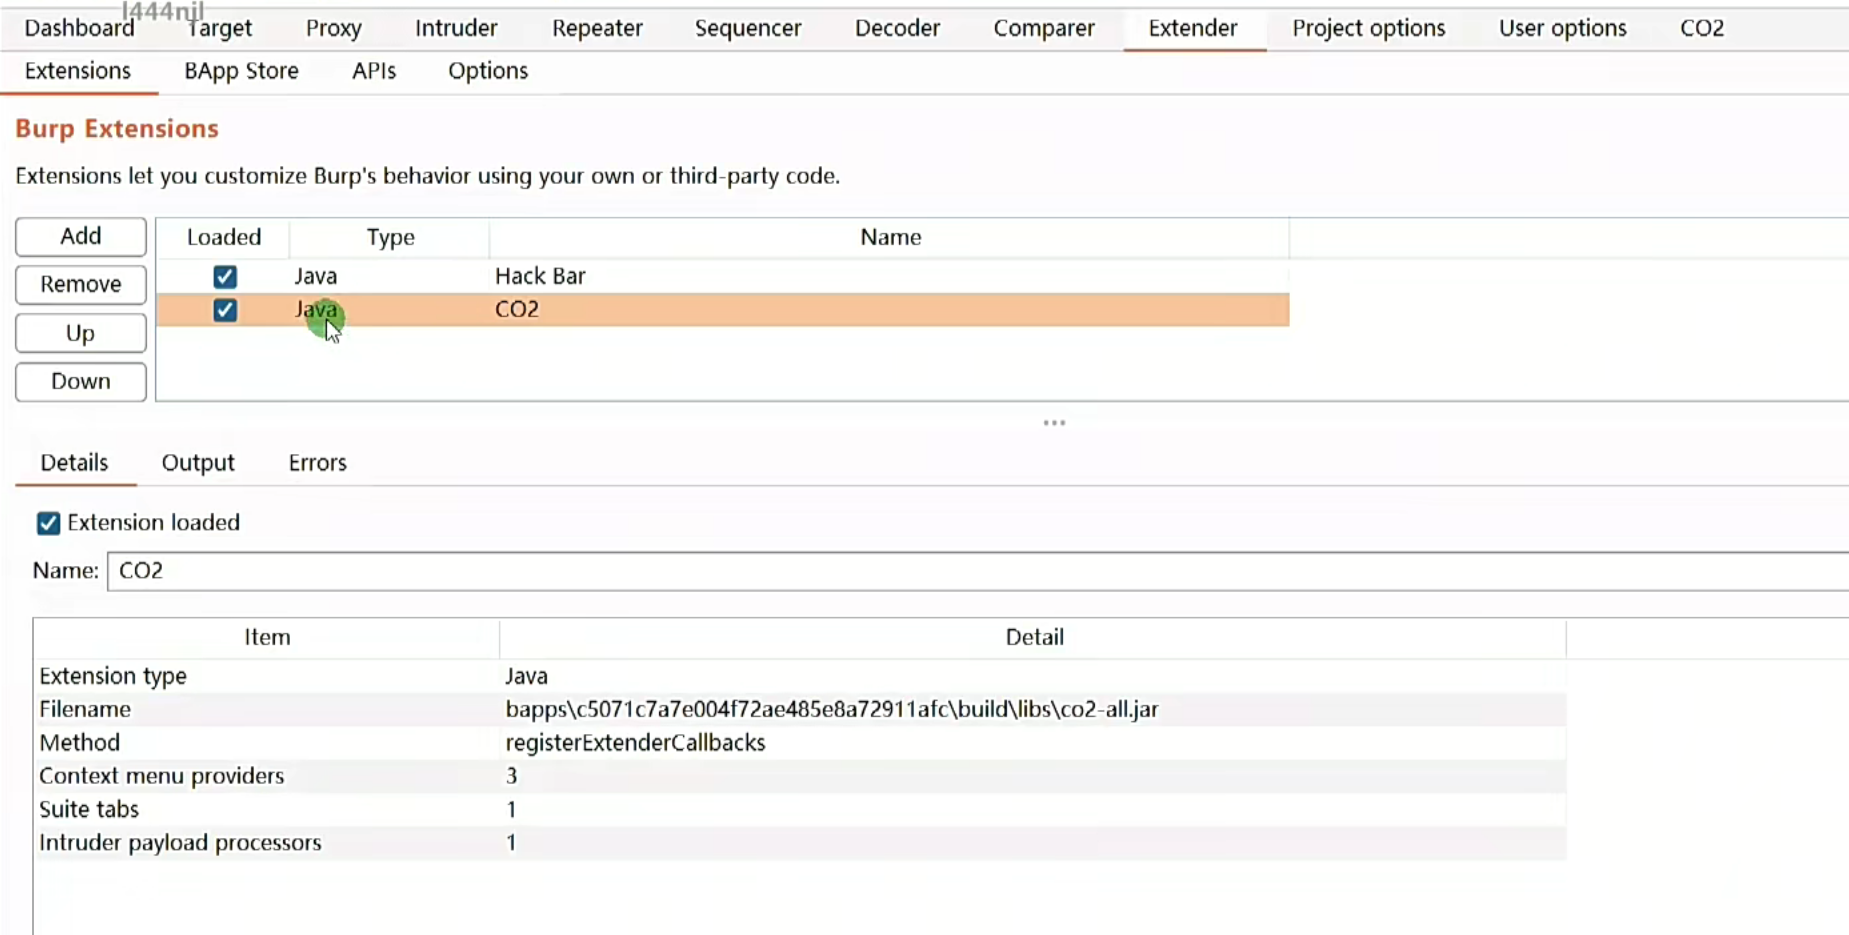Click the panel splitter dots handle
The width and height of the screenshot is (1849, 935).
(x=1054, y=423)
